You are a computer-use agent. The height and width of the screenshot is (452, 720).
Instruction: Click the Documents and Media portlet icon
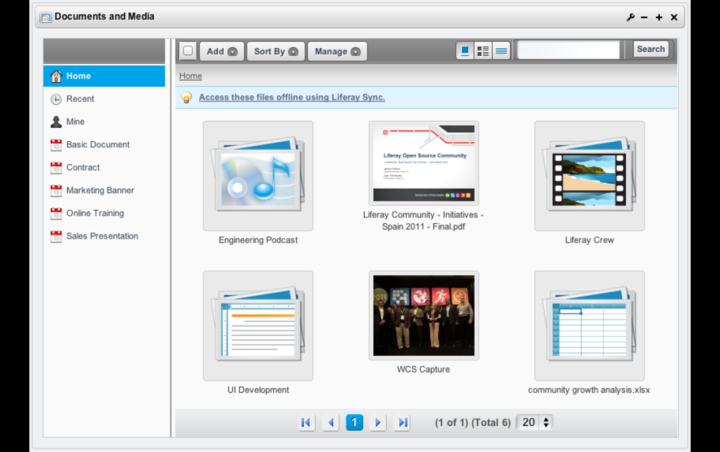[x=45, y=17]
